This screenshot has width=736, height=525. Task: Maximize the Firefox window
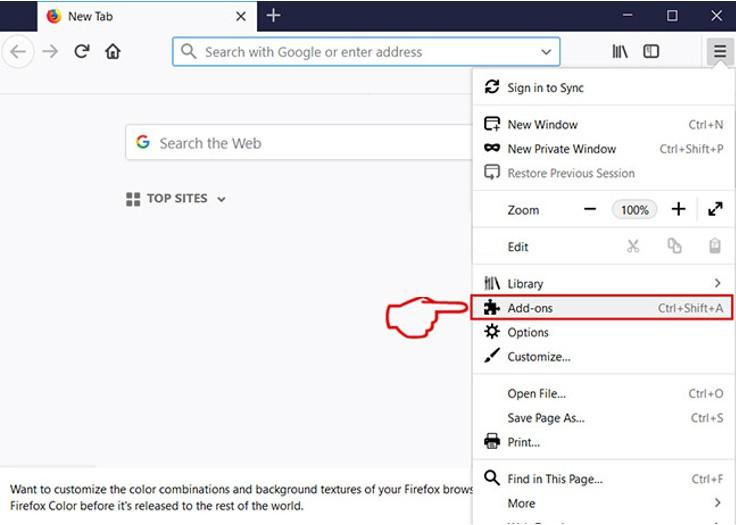(672, 16)
